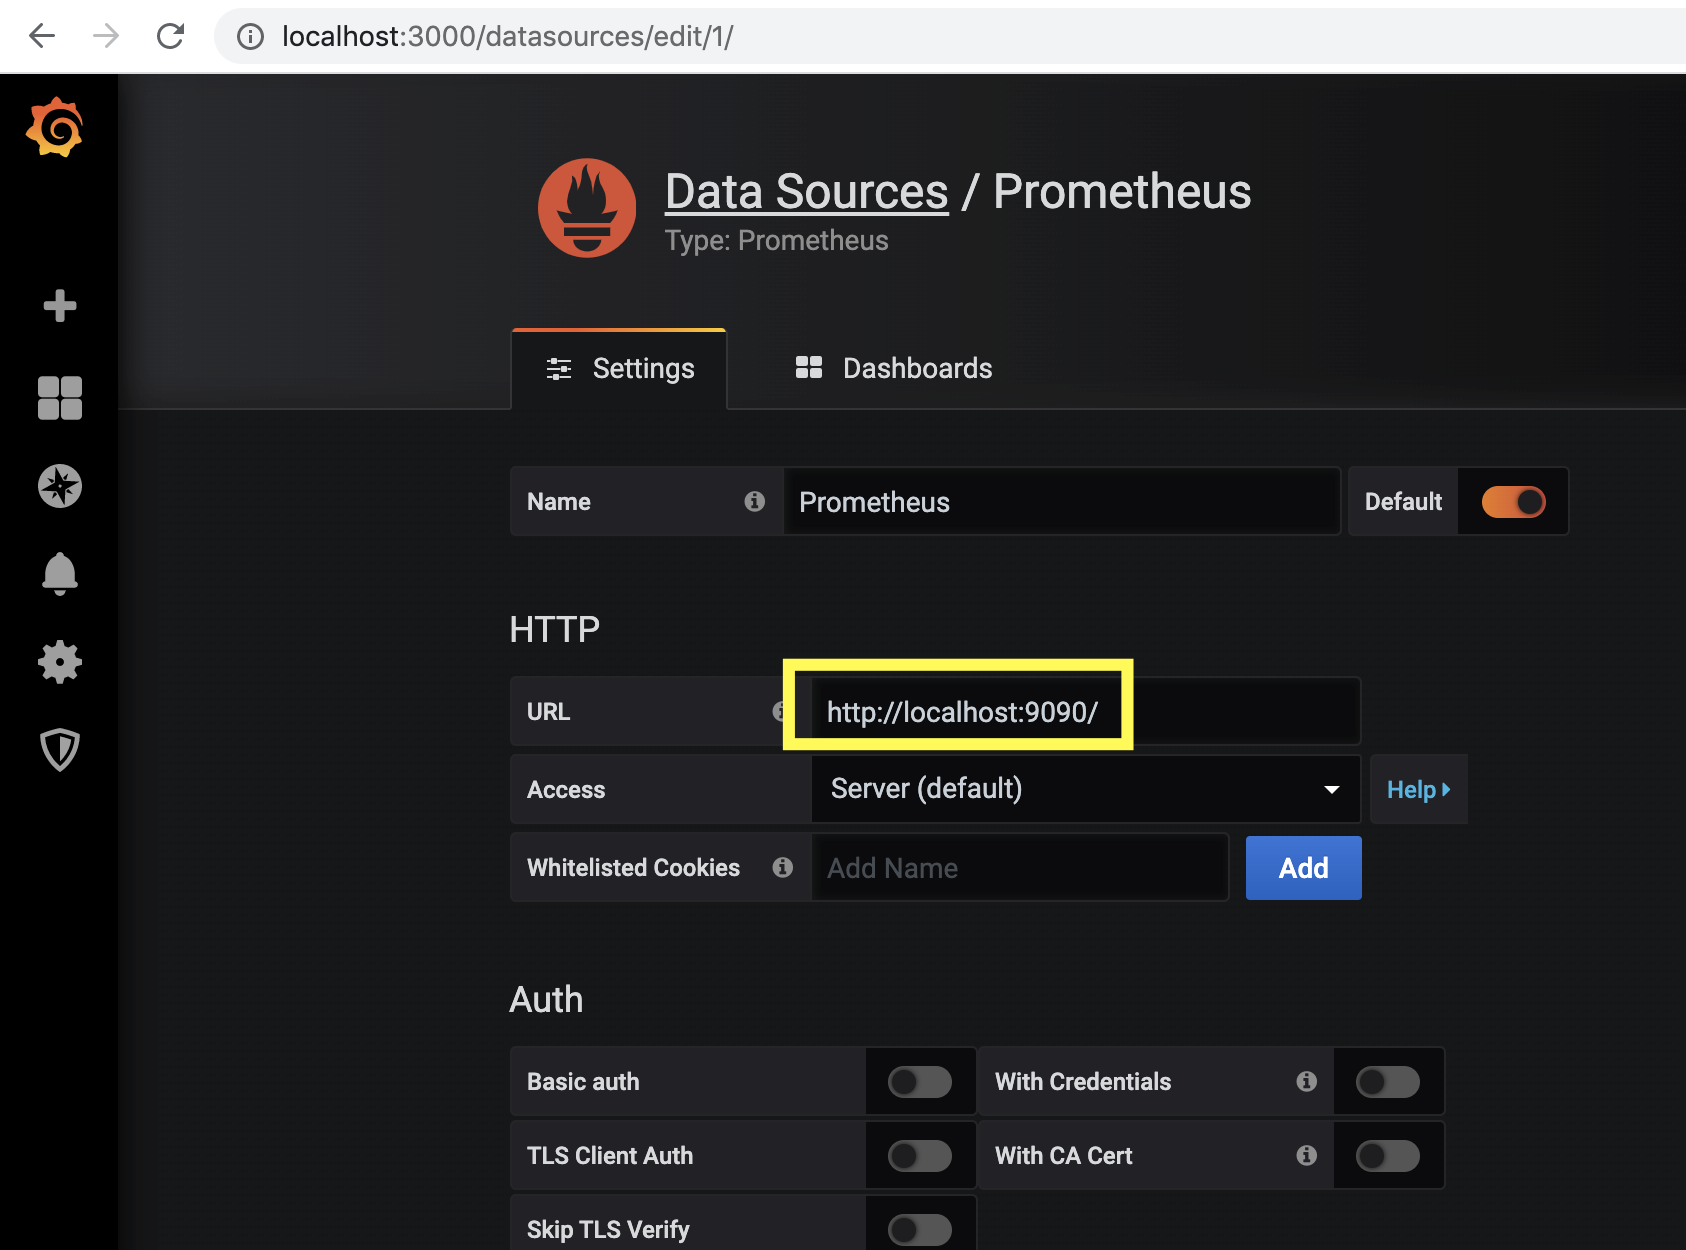The height and width of the screenshot is (1250, 1686).
Task: Click the info icon beside Whitelisted Cookies
Action: 783,867
